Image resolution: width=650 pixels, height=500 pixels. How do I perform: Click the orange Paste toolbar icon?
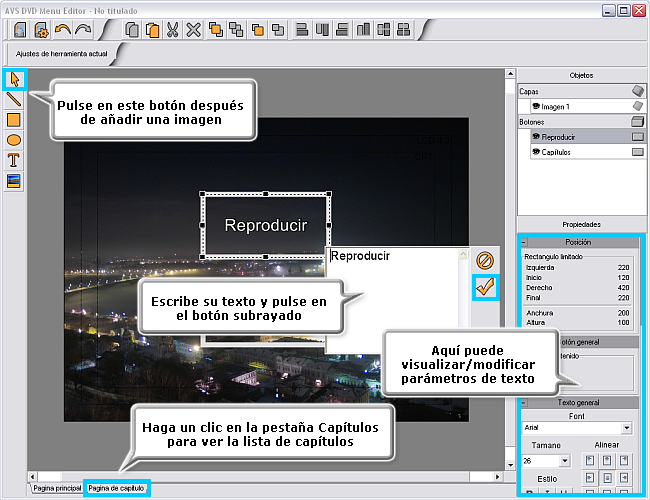[152, 30]
